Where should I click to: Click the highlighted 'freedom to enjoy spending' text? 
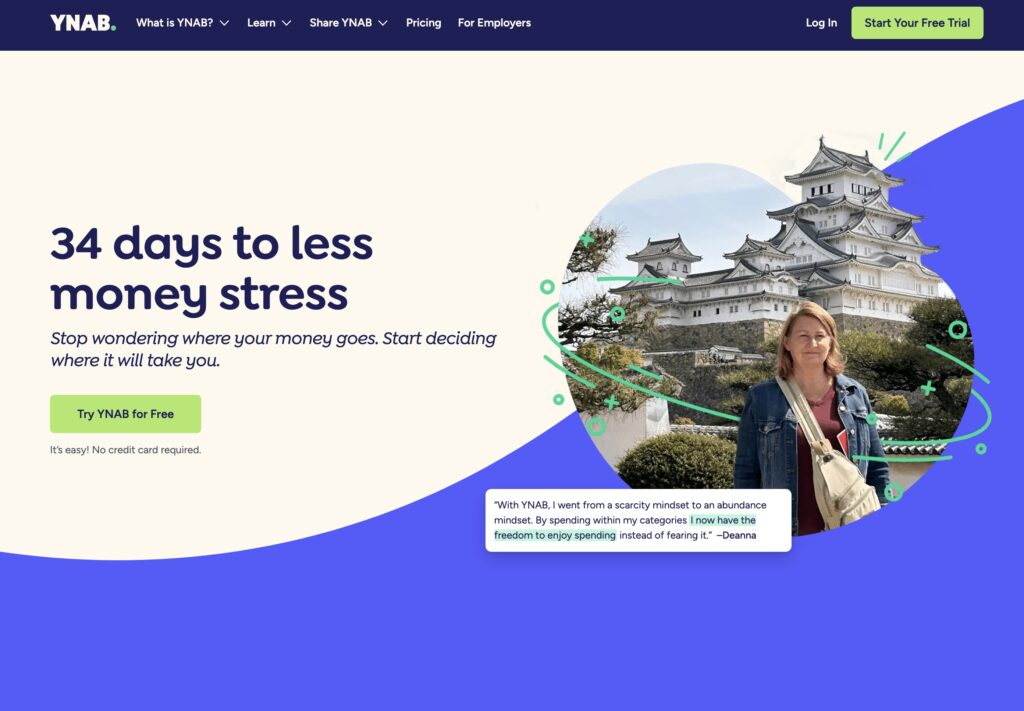click(x=555, y=535)
